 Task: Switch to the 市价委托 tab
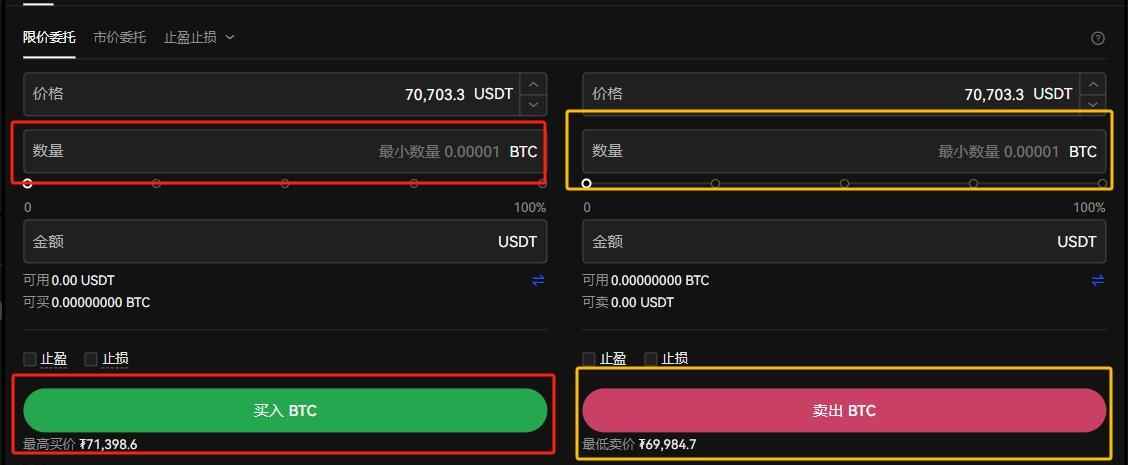[119, 37]
